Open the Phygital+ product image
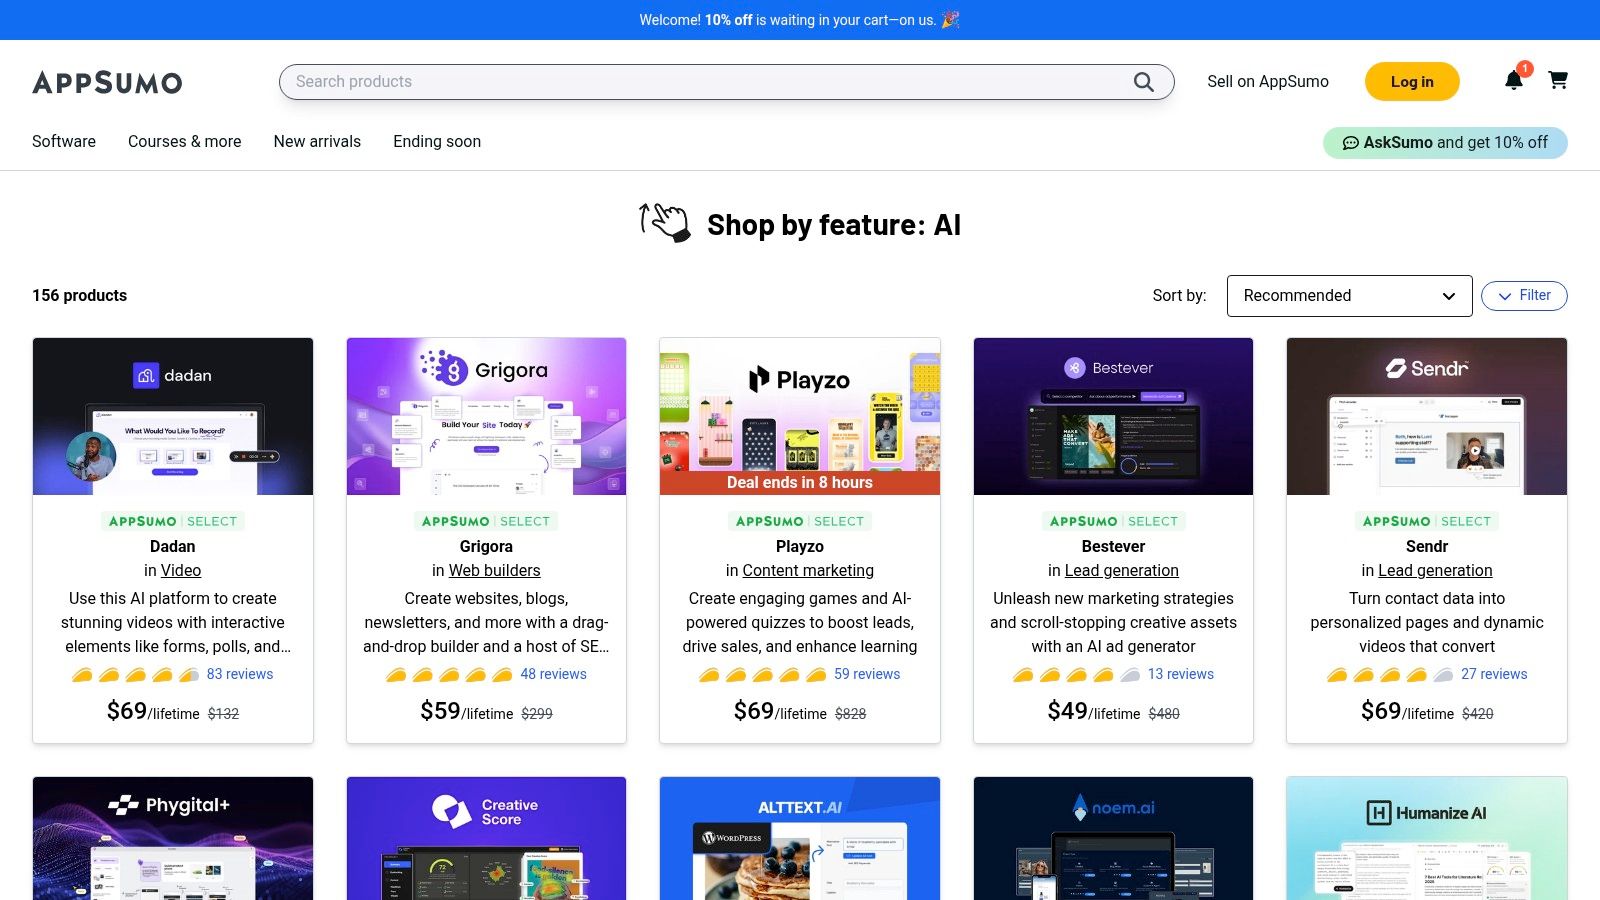This screenshot has height=900, width=1600. coord(173,838)
